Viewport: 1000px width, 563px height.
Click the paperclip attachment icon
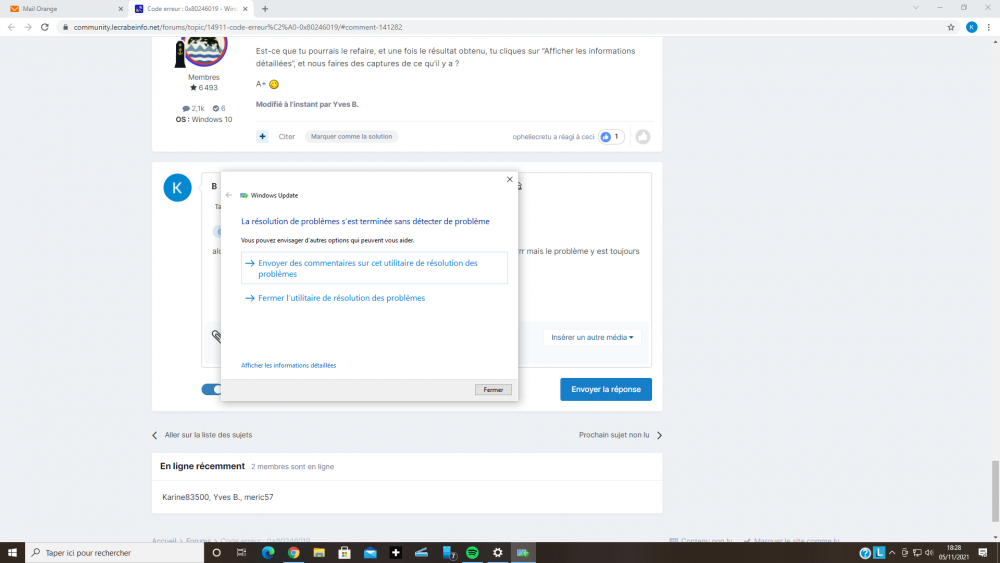216,336
